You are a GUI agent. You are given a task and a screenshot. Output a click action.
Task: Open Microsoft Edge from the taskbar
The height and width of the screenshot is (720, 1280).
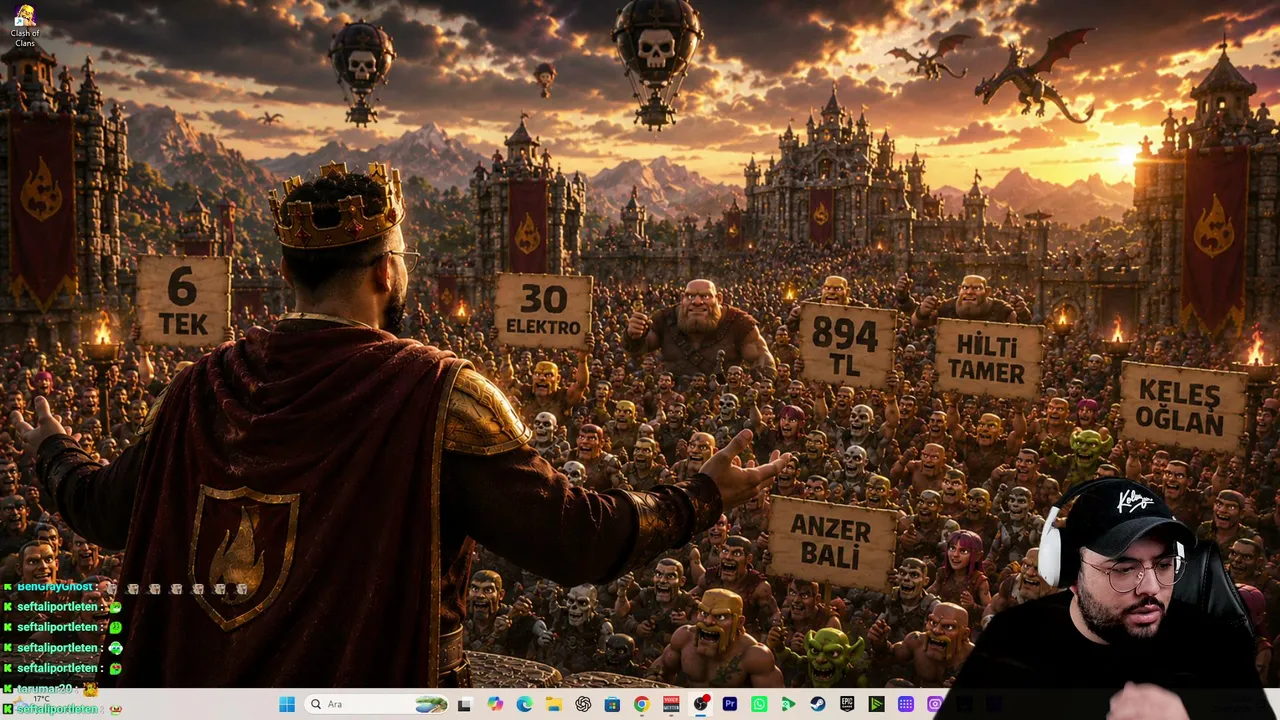pyautogui.click(x=525, y=704)
